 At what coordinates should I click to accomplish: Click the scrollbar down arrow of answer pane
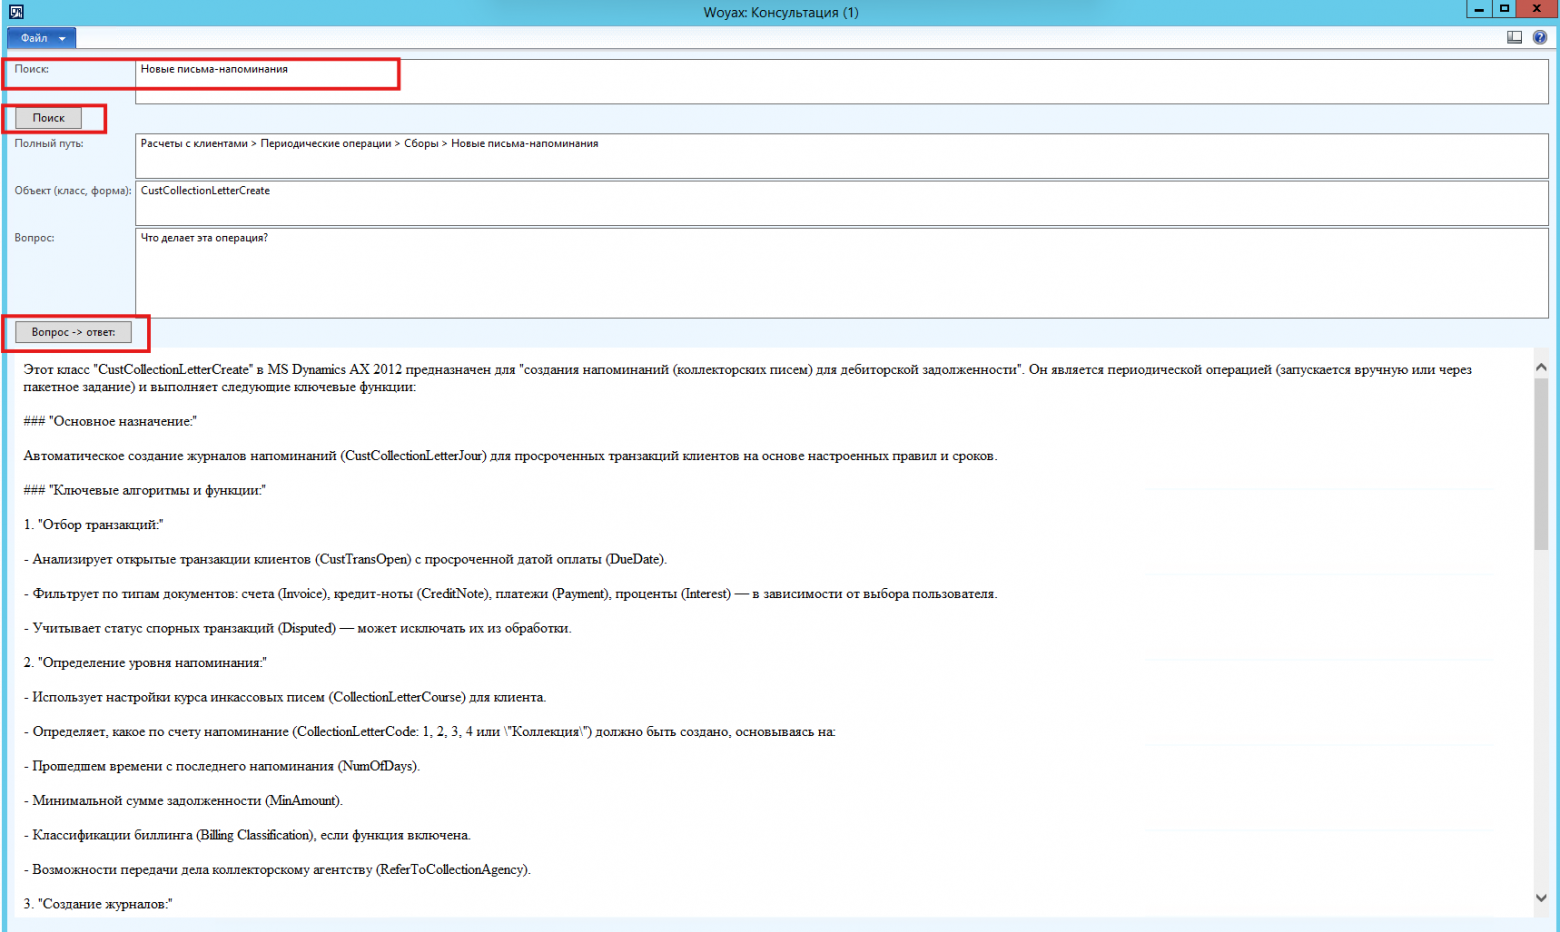[1541, 897]
